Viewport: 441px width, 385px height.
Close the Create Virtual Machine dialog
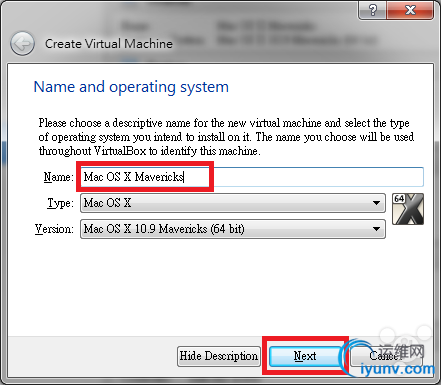coord(410,10)
